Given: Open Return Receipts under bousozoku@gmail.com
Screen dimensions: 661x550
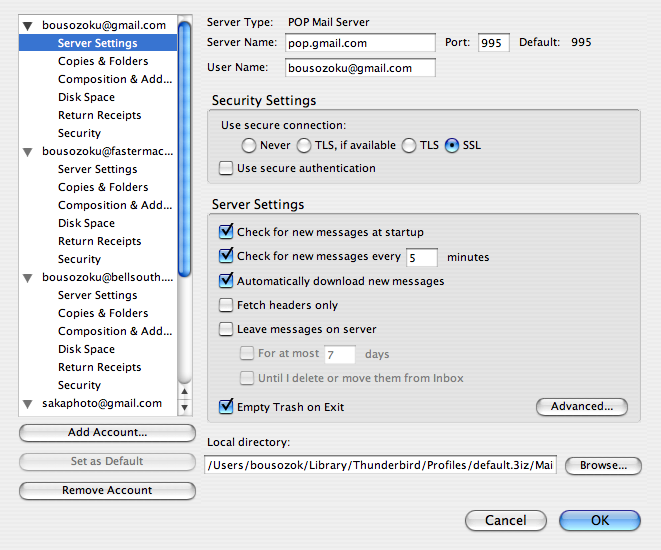Looking at the screenshot, I should pyautogui.click(x=98, y=115).
